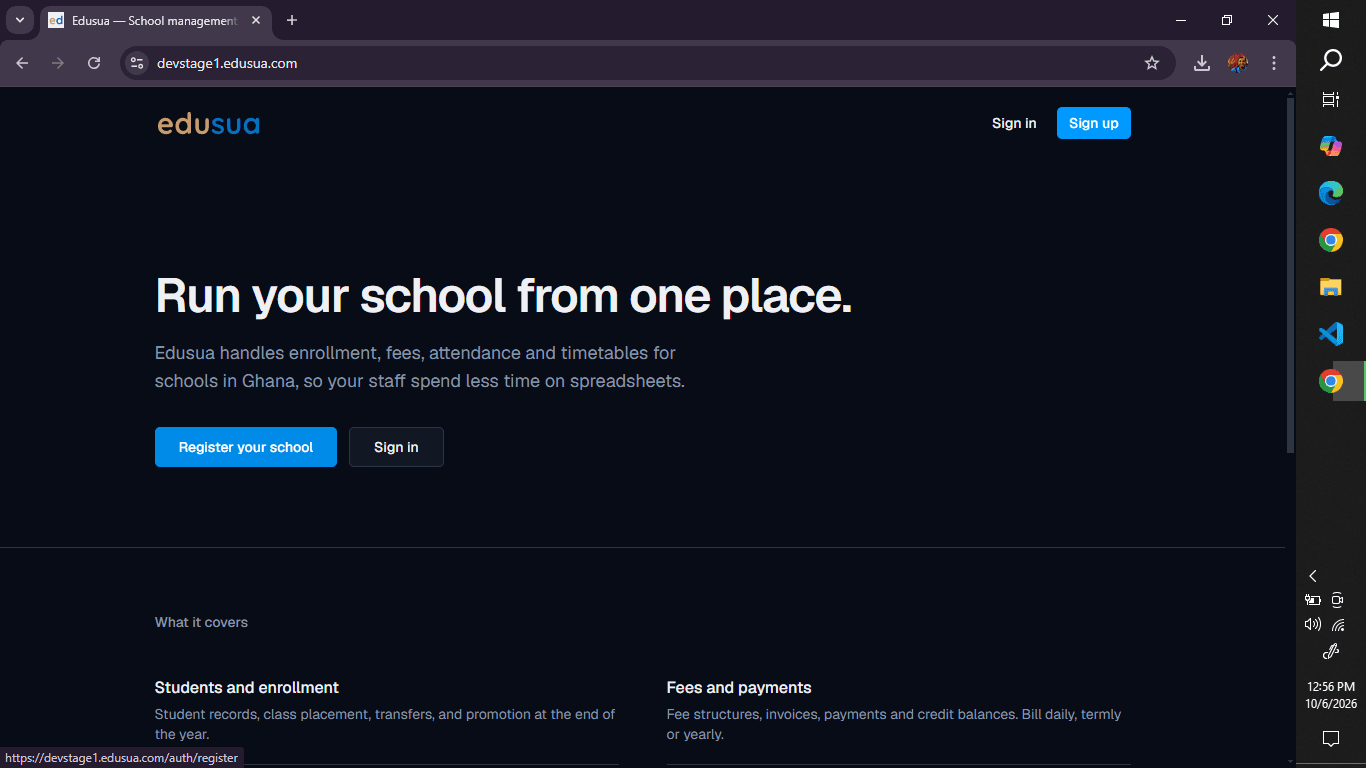Expand the tab search dropdown arrow

pos(19,20)
